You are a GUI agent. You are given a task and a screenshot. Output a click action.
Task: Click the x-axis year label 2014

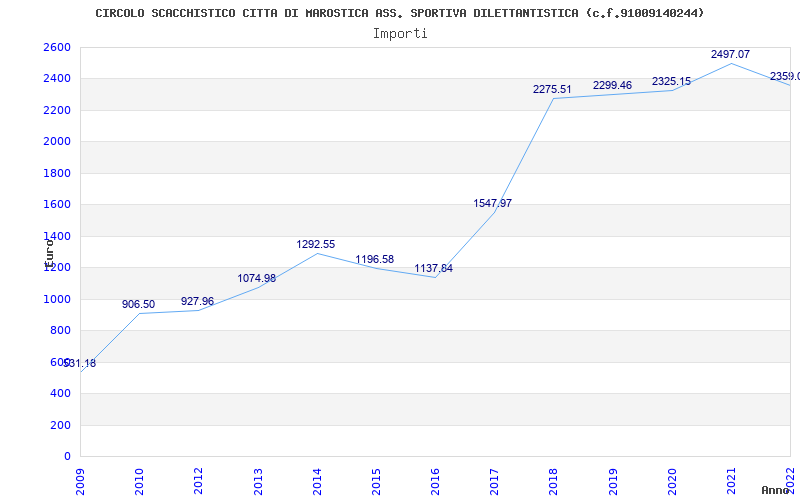tap(317, 482)
